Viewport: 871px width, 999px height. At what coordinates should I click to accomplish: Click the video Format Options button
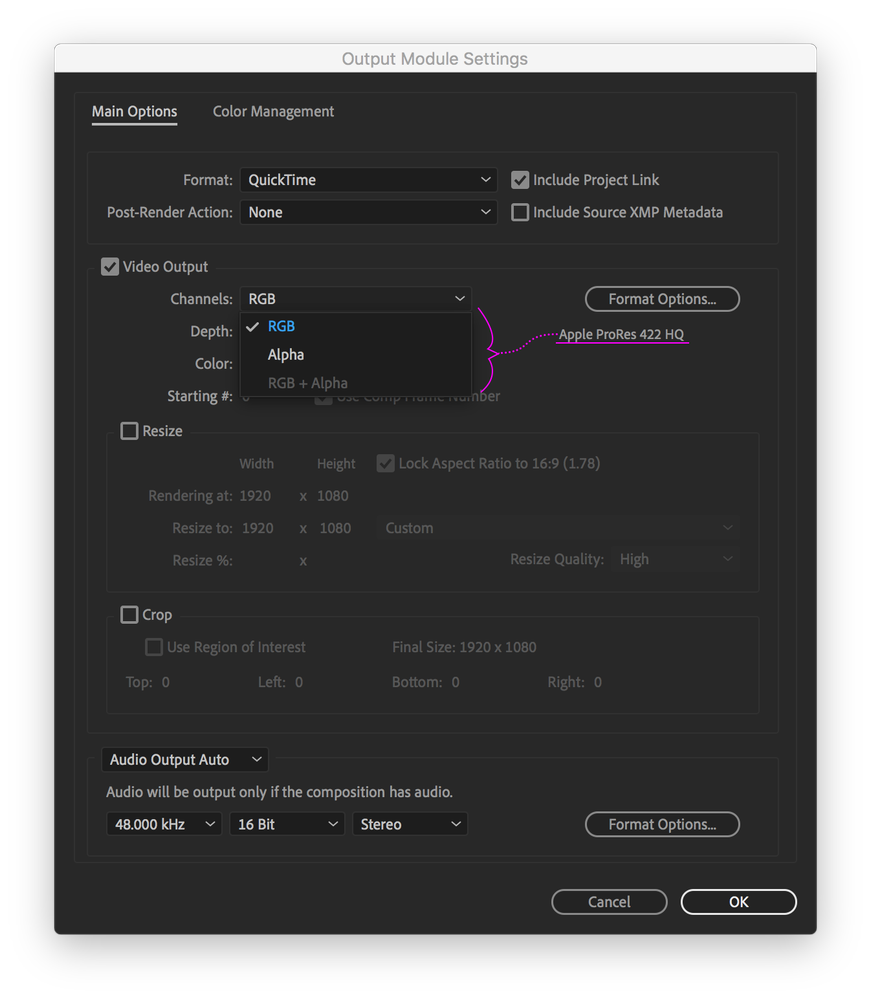(x=662, y=298)
